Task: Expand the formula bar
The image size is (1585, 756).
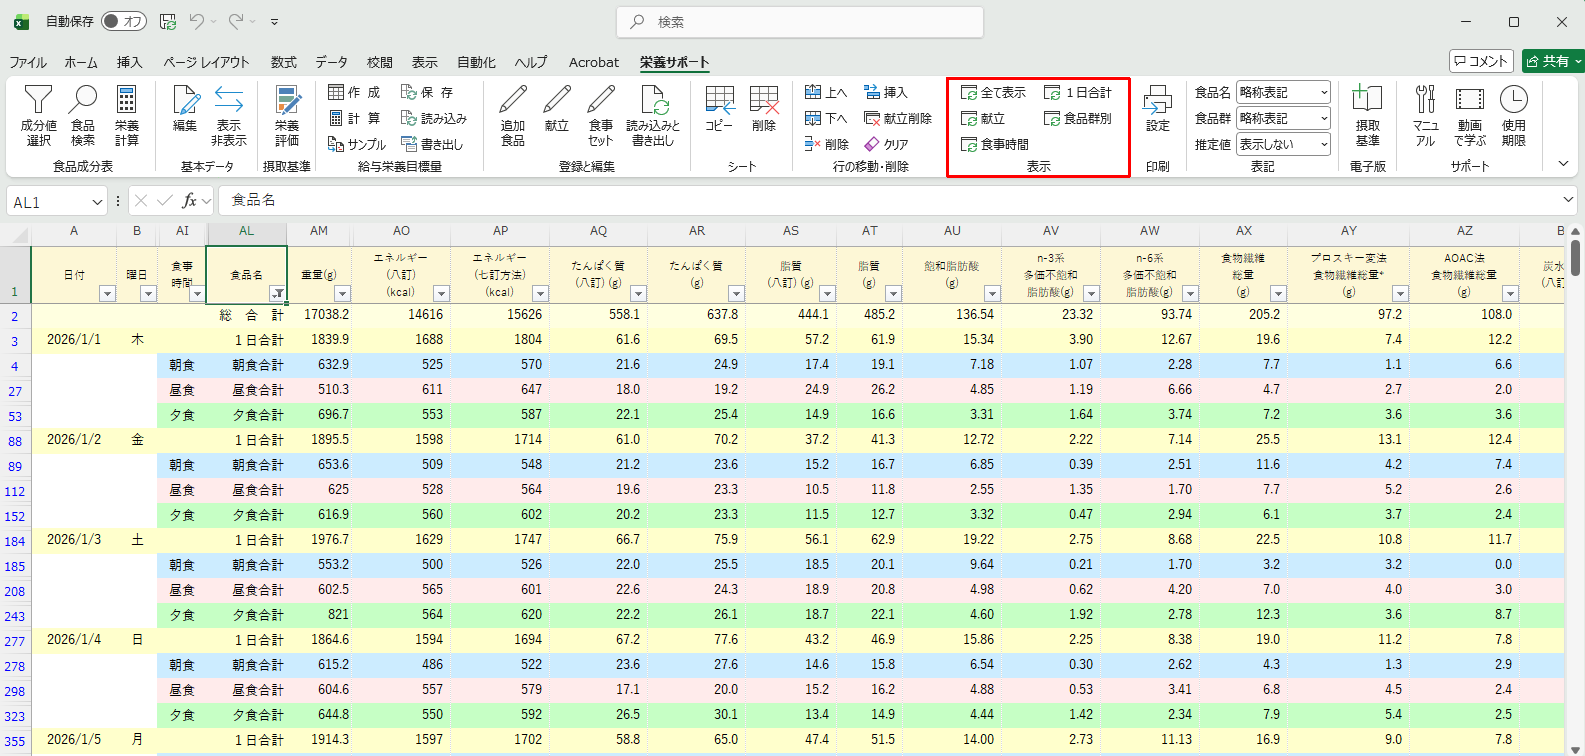Action: click(1568, 200)
